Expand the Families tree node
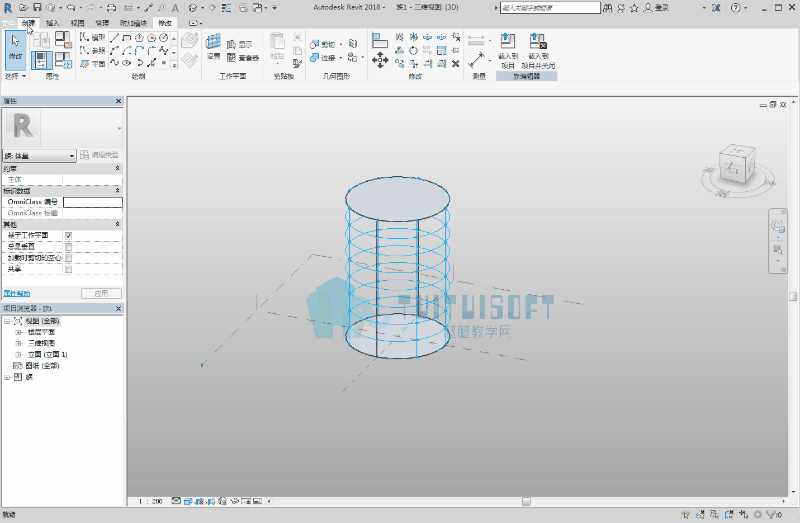 click(x=7, y=377)
